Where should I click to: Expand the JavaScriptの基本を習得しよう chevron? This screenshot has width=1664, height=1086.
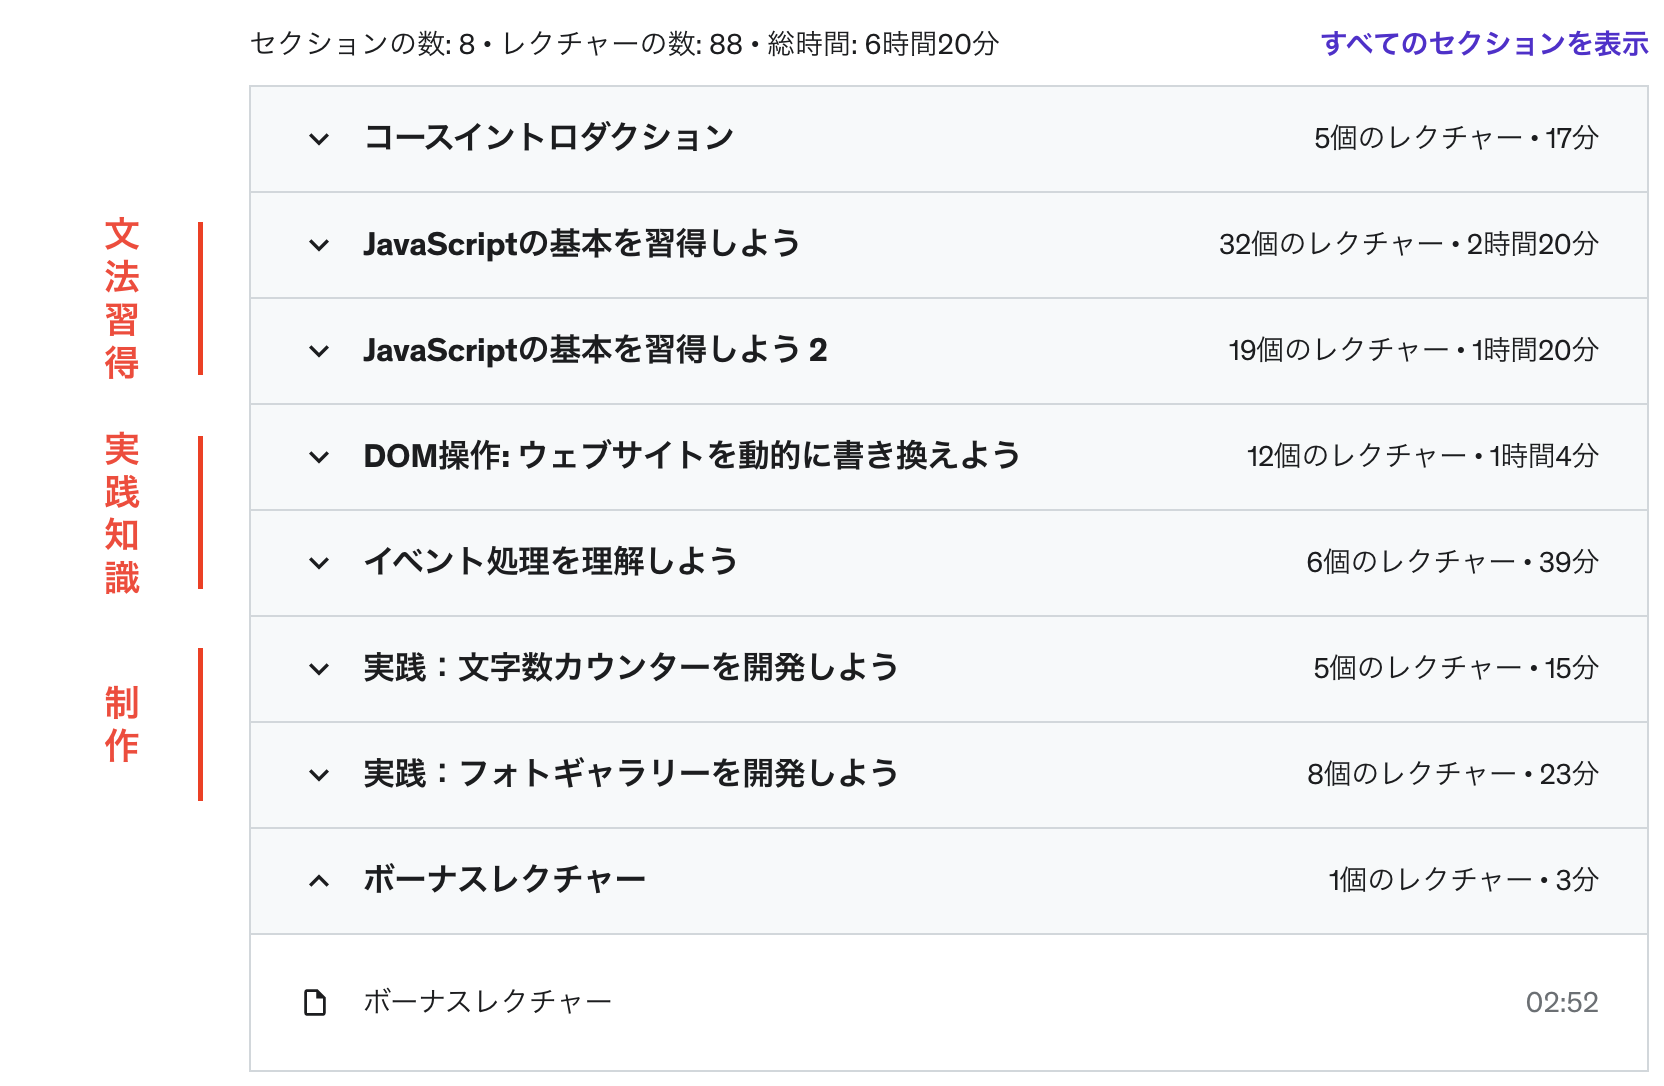319,245
